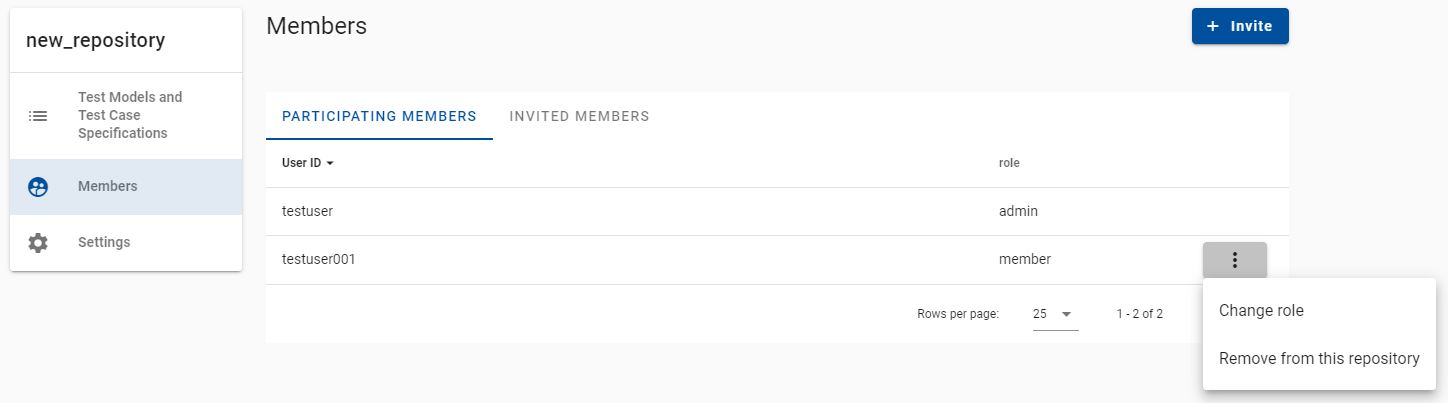Sort by the User ID column header
This screenshot has height=403, width=1448.
point(301,163)
